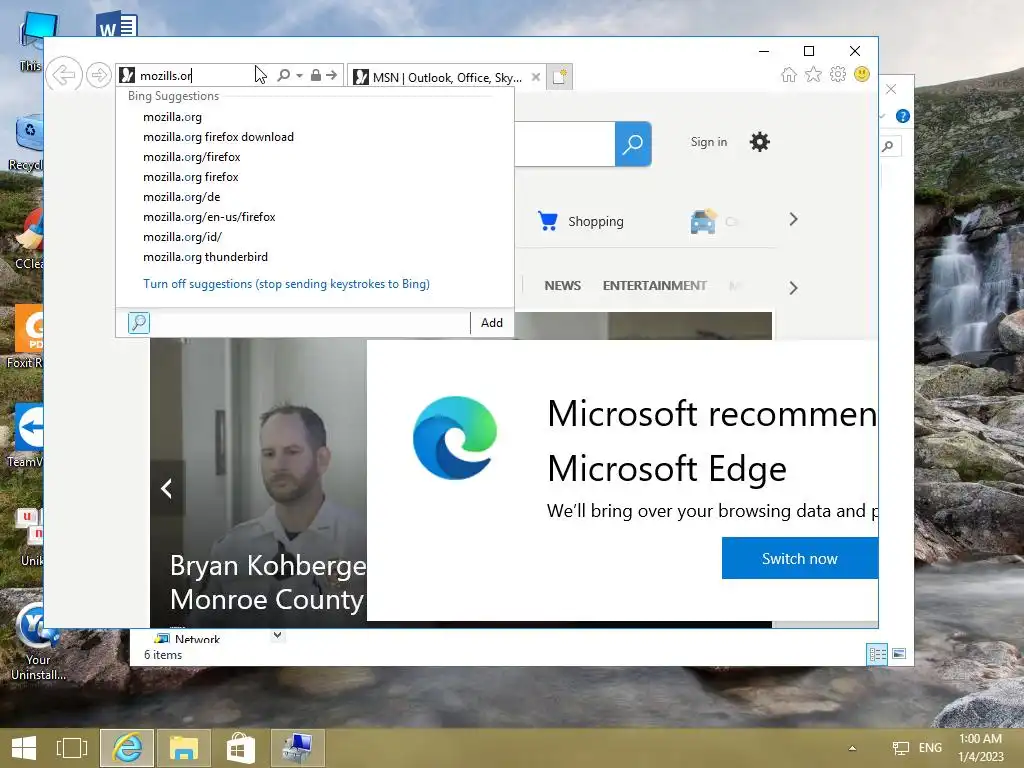Image resolution: width=1024 pixels, height=768 pixels.
Task: Expand more categories chevron beside ENTERTAINMENT
Action: coord(793,288)
